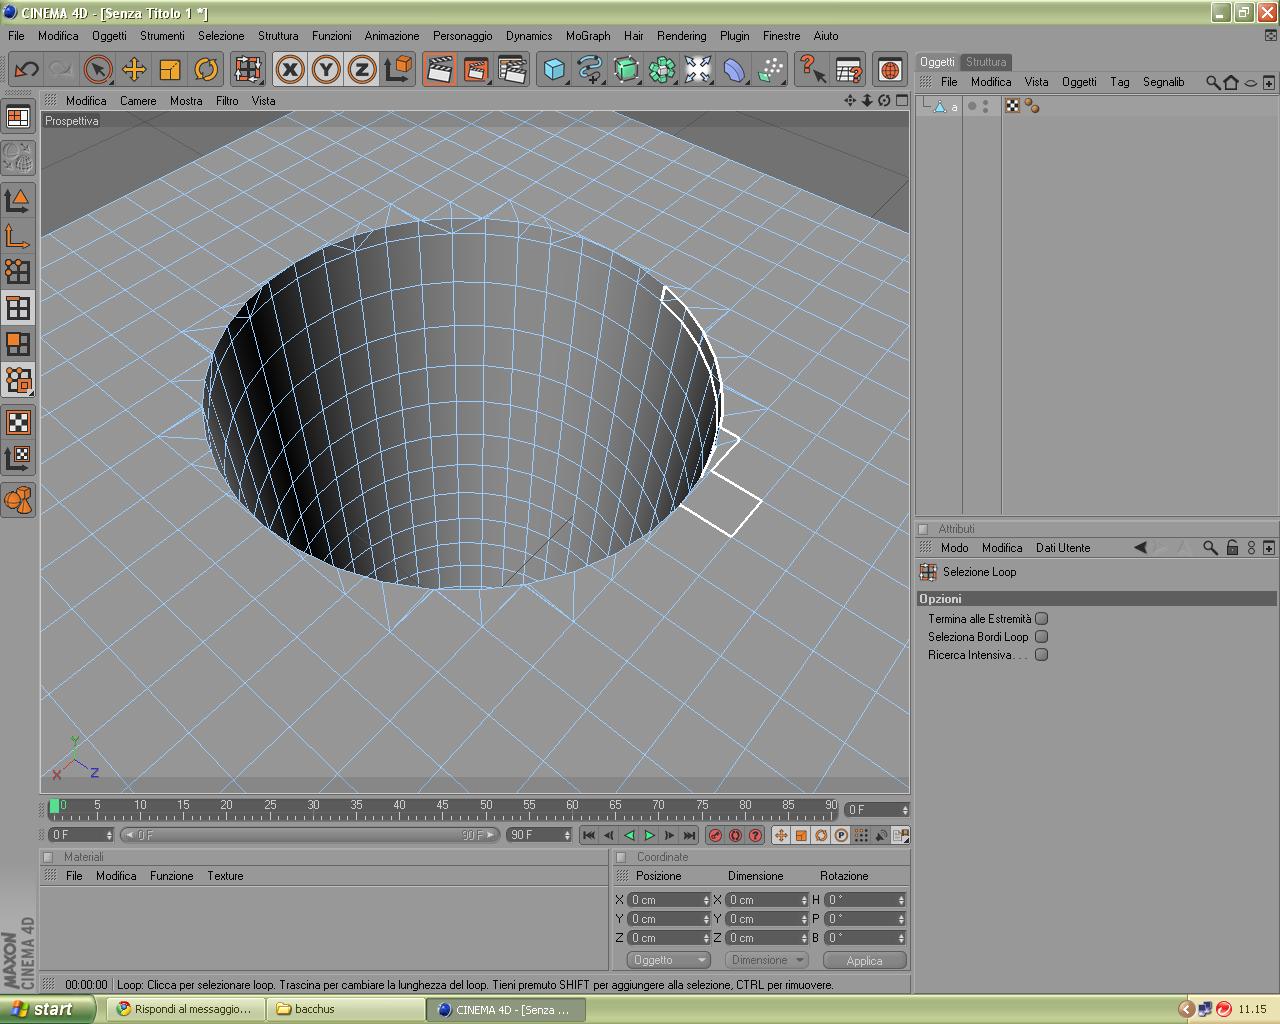This screenshot has width=1280, height=1024.
Task: Click the Undo arrow icon
Action: pos(26,69)
